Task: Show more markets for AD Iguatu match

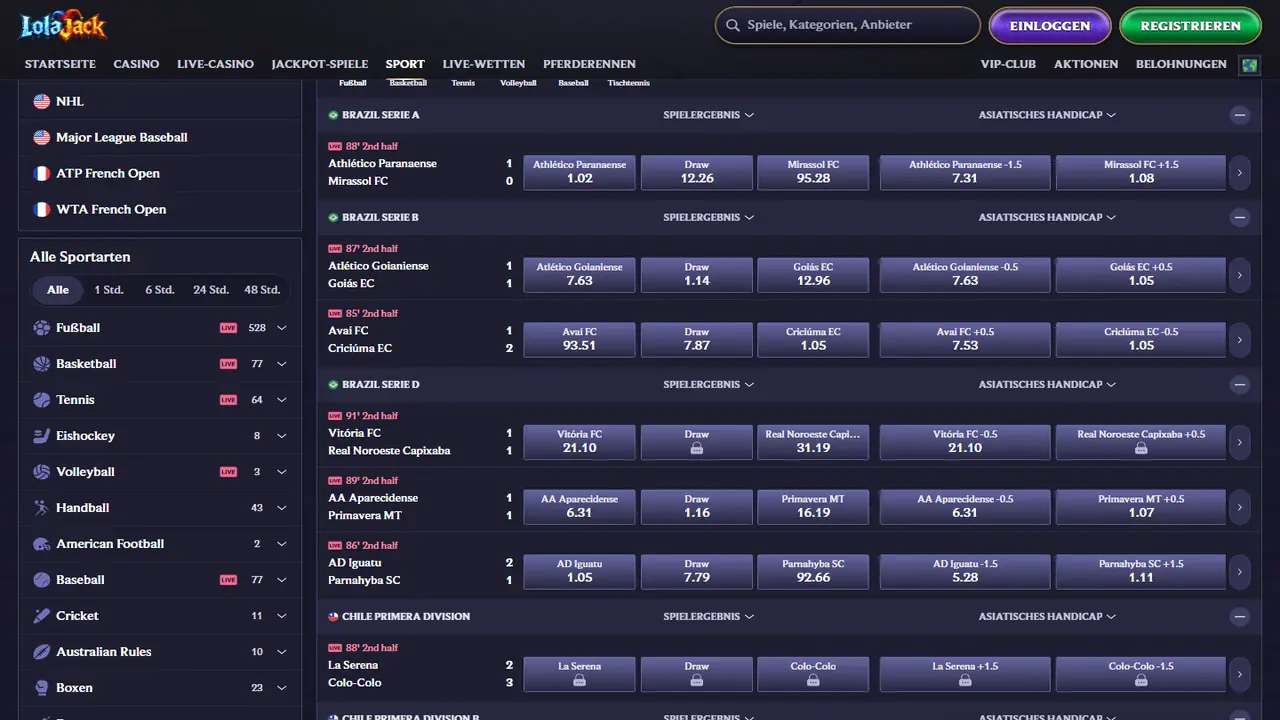Action: [x=1240, y=571]
